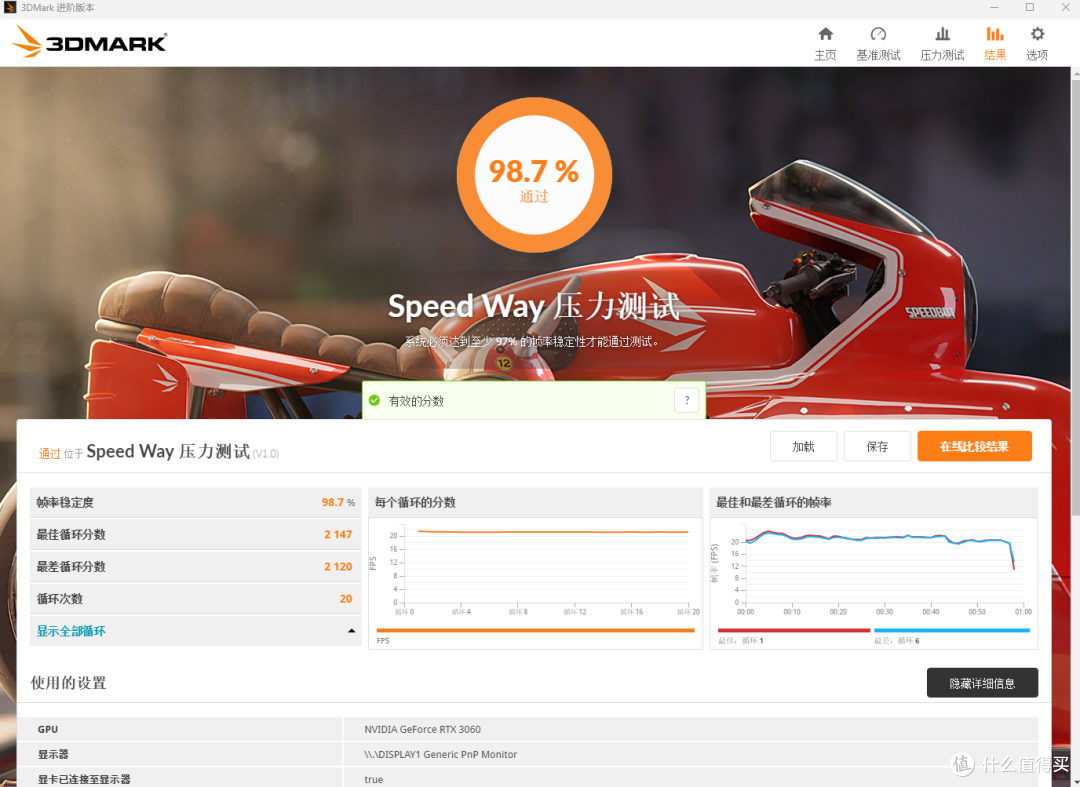
Task: Click the vertical scrollbar thumb
Action: [1075, 296]
